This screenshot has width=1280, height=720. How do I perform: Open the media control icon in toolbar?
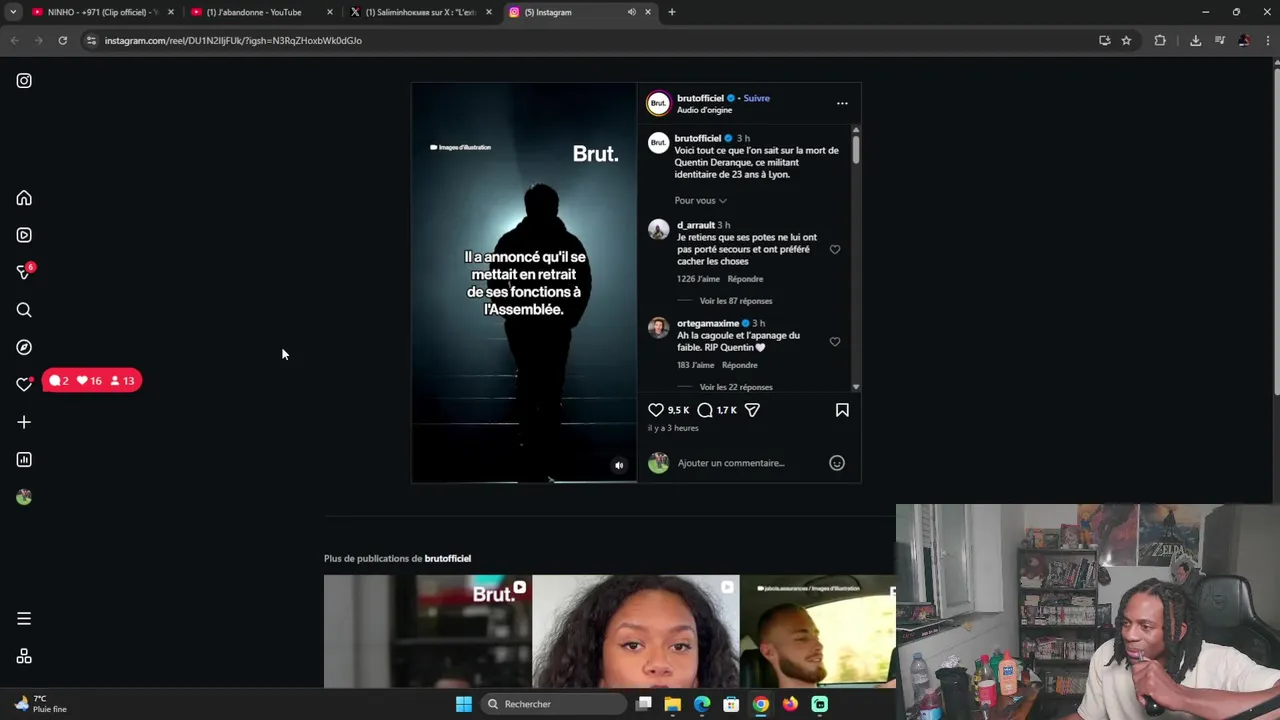click(x=1220, y=40)
